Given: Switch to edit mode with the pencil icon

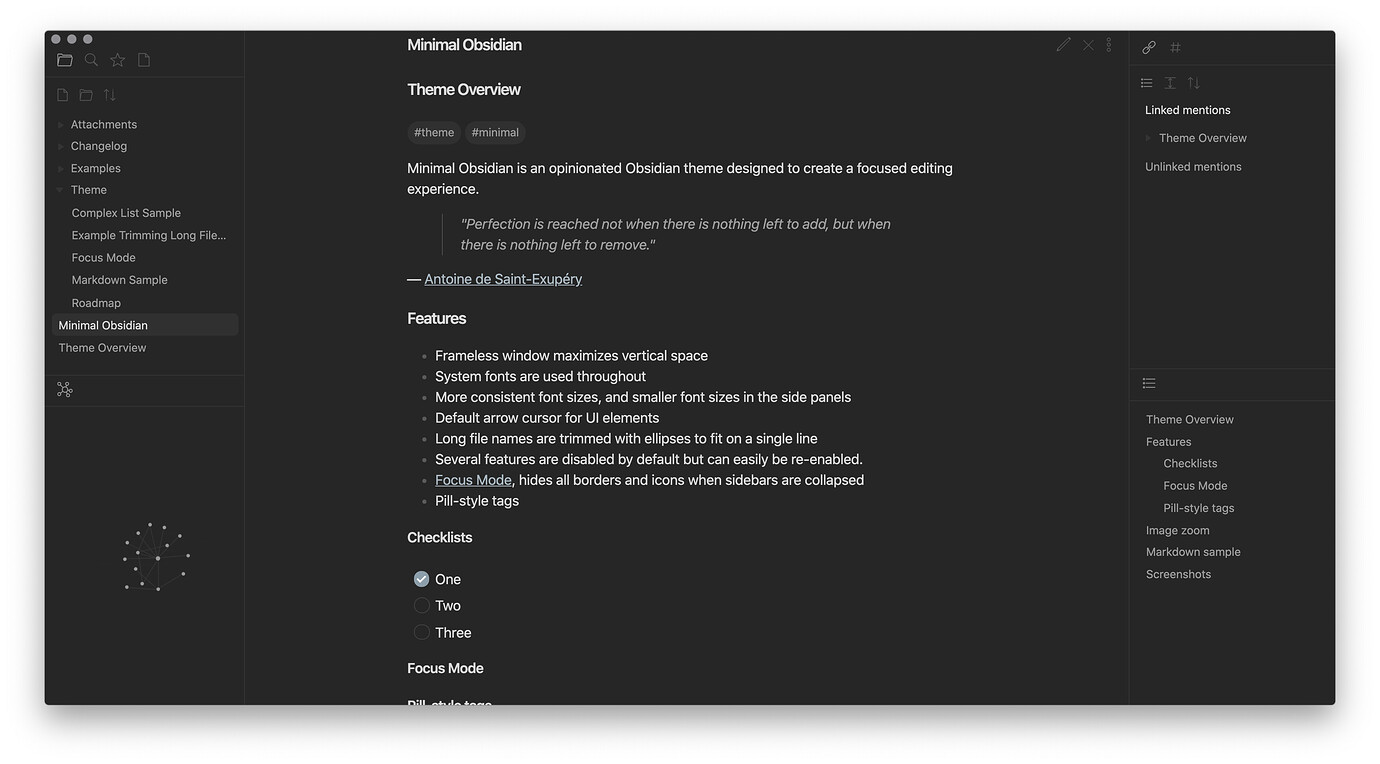Looking at the screenshot, I should click(x=1063, y=45).
